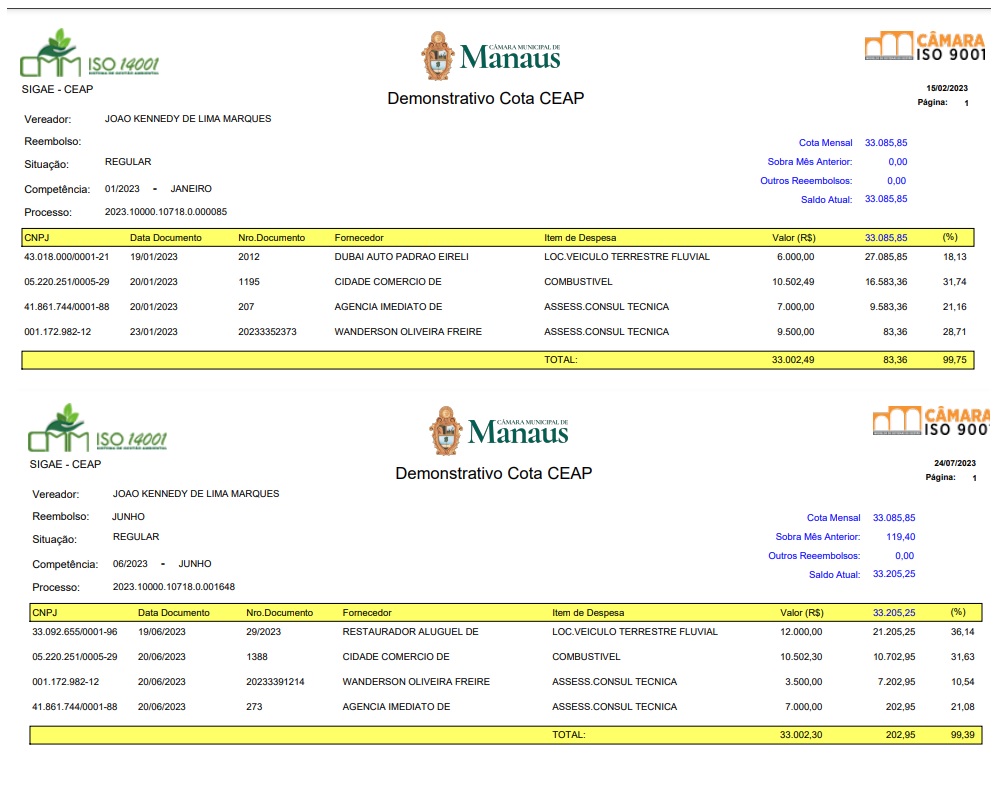998x797 pixels.
Task: Click the ISO 14001 logo in the January report
Action: (89, 53)
